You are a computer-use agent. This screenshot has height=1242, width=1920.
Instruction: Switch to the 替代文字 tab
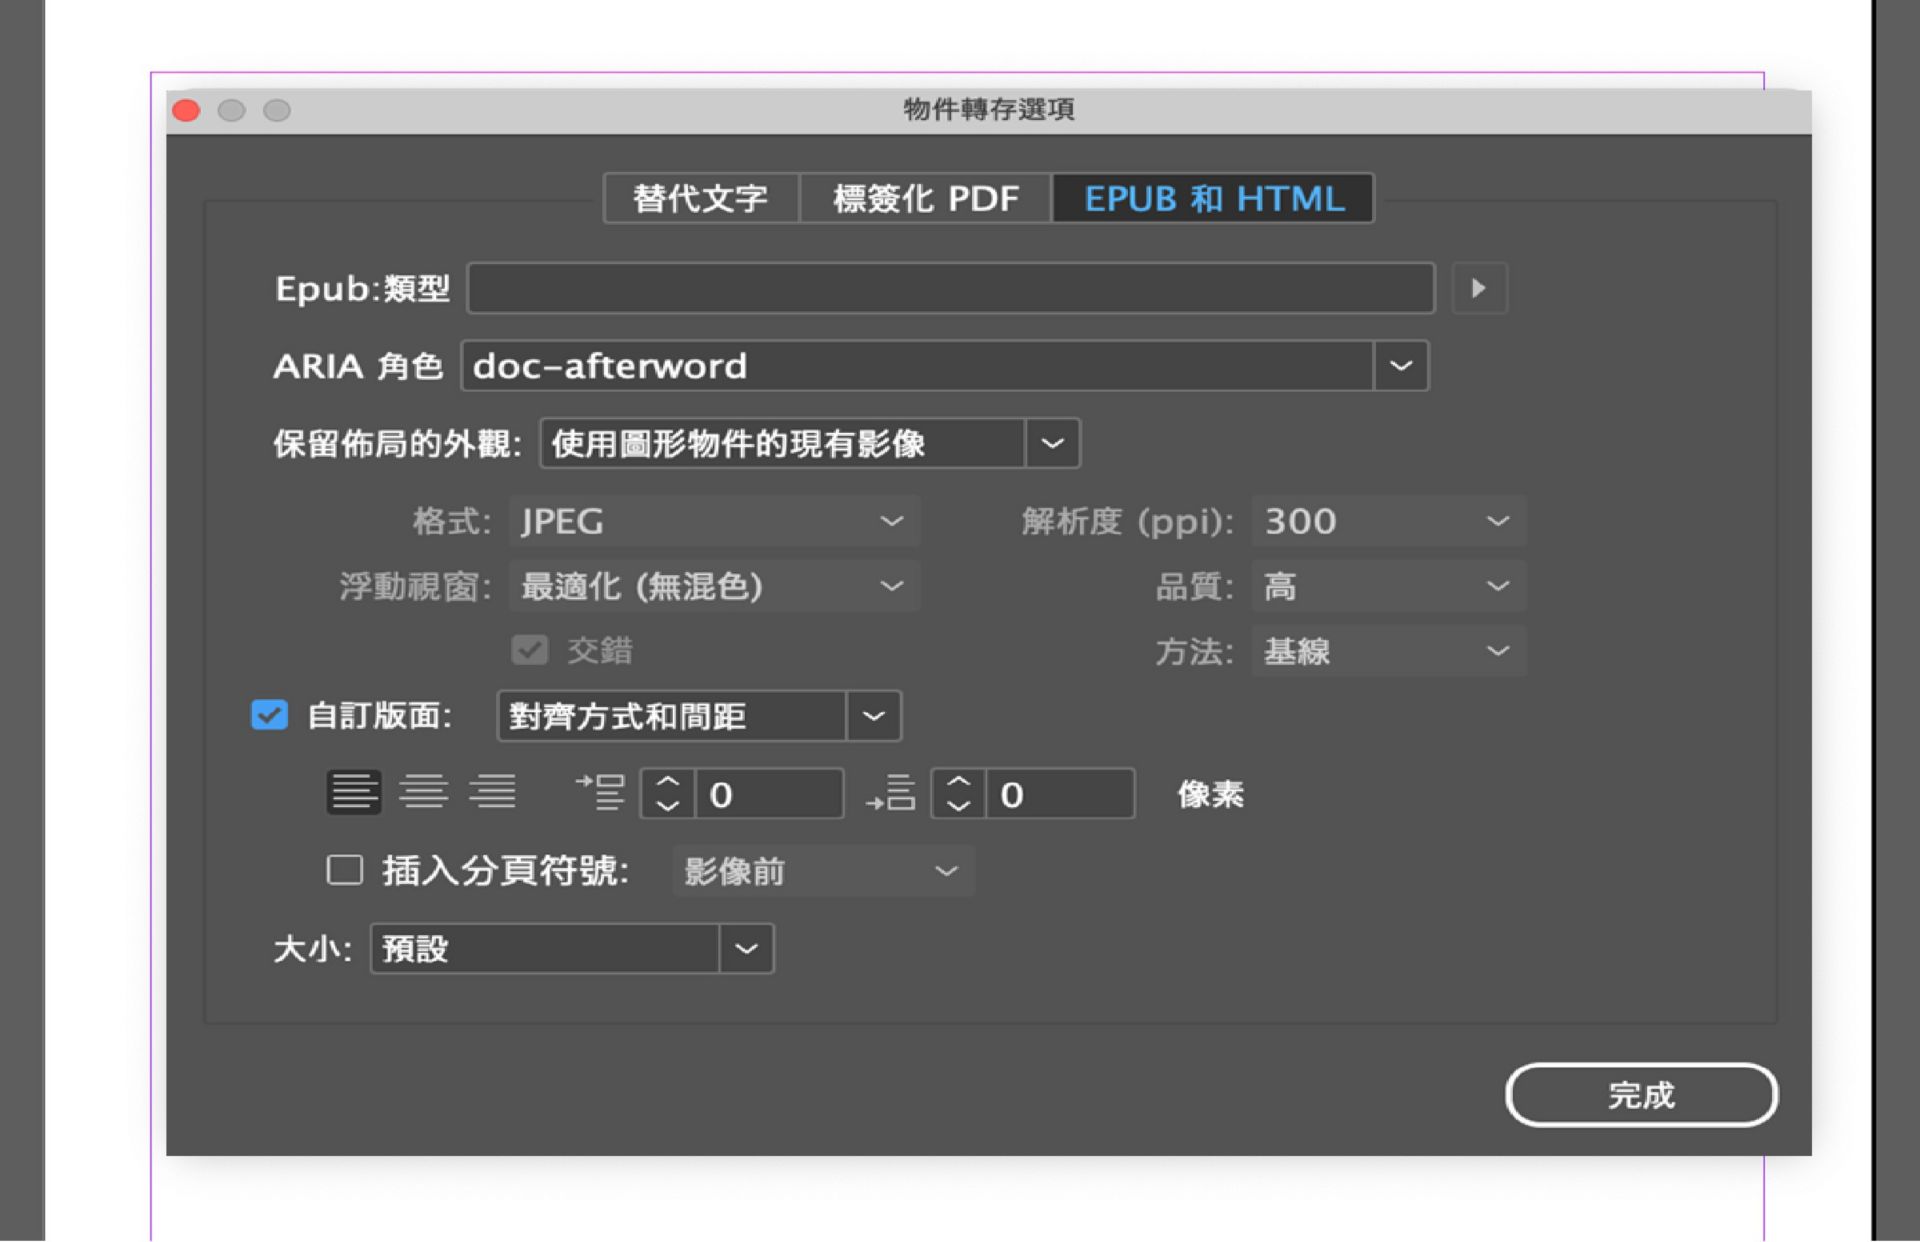click(x=700, y=198)
